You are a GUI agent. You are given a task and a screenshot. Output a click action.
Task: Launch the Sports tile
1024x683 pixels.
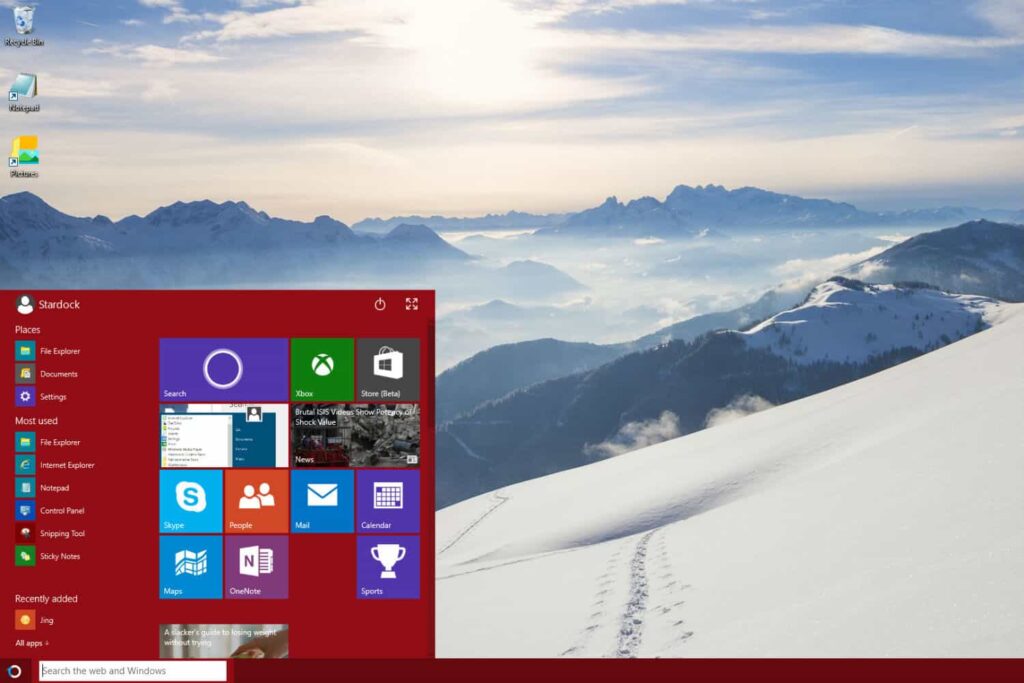click(x=387, y=568)
